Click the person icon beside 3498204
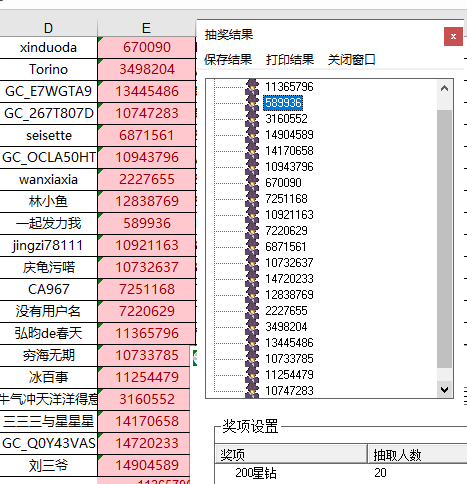The width and height of the screenshot is (467, 484). pyautogui.click(x=252, y=327)
